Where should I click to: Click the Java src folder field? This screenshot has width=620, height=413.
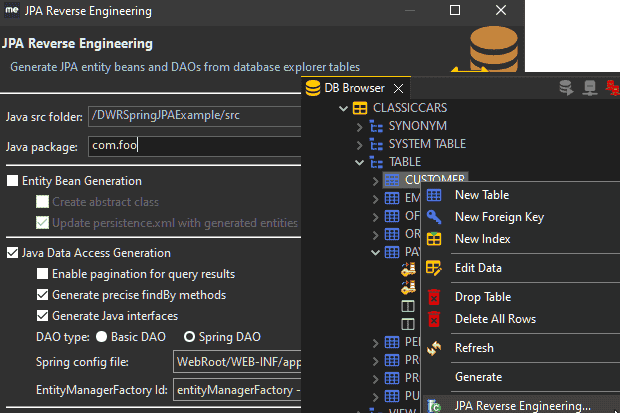tap(195, 116)
